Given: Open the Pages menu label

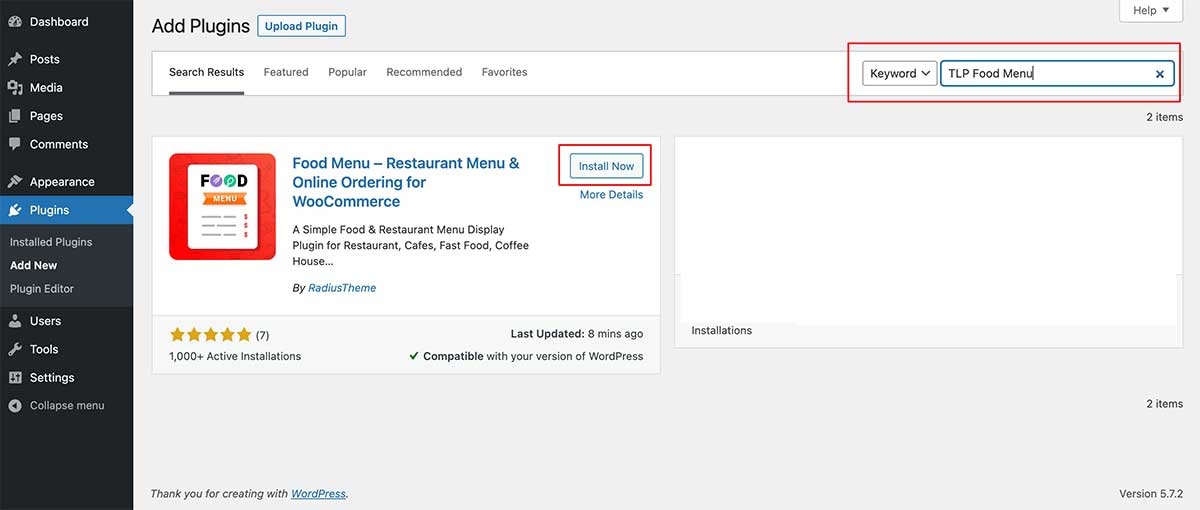Looking at the screenshot, I should 46,116.
